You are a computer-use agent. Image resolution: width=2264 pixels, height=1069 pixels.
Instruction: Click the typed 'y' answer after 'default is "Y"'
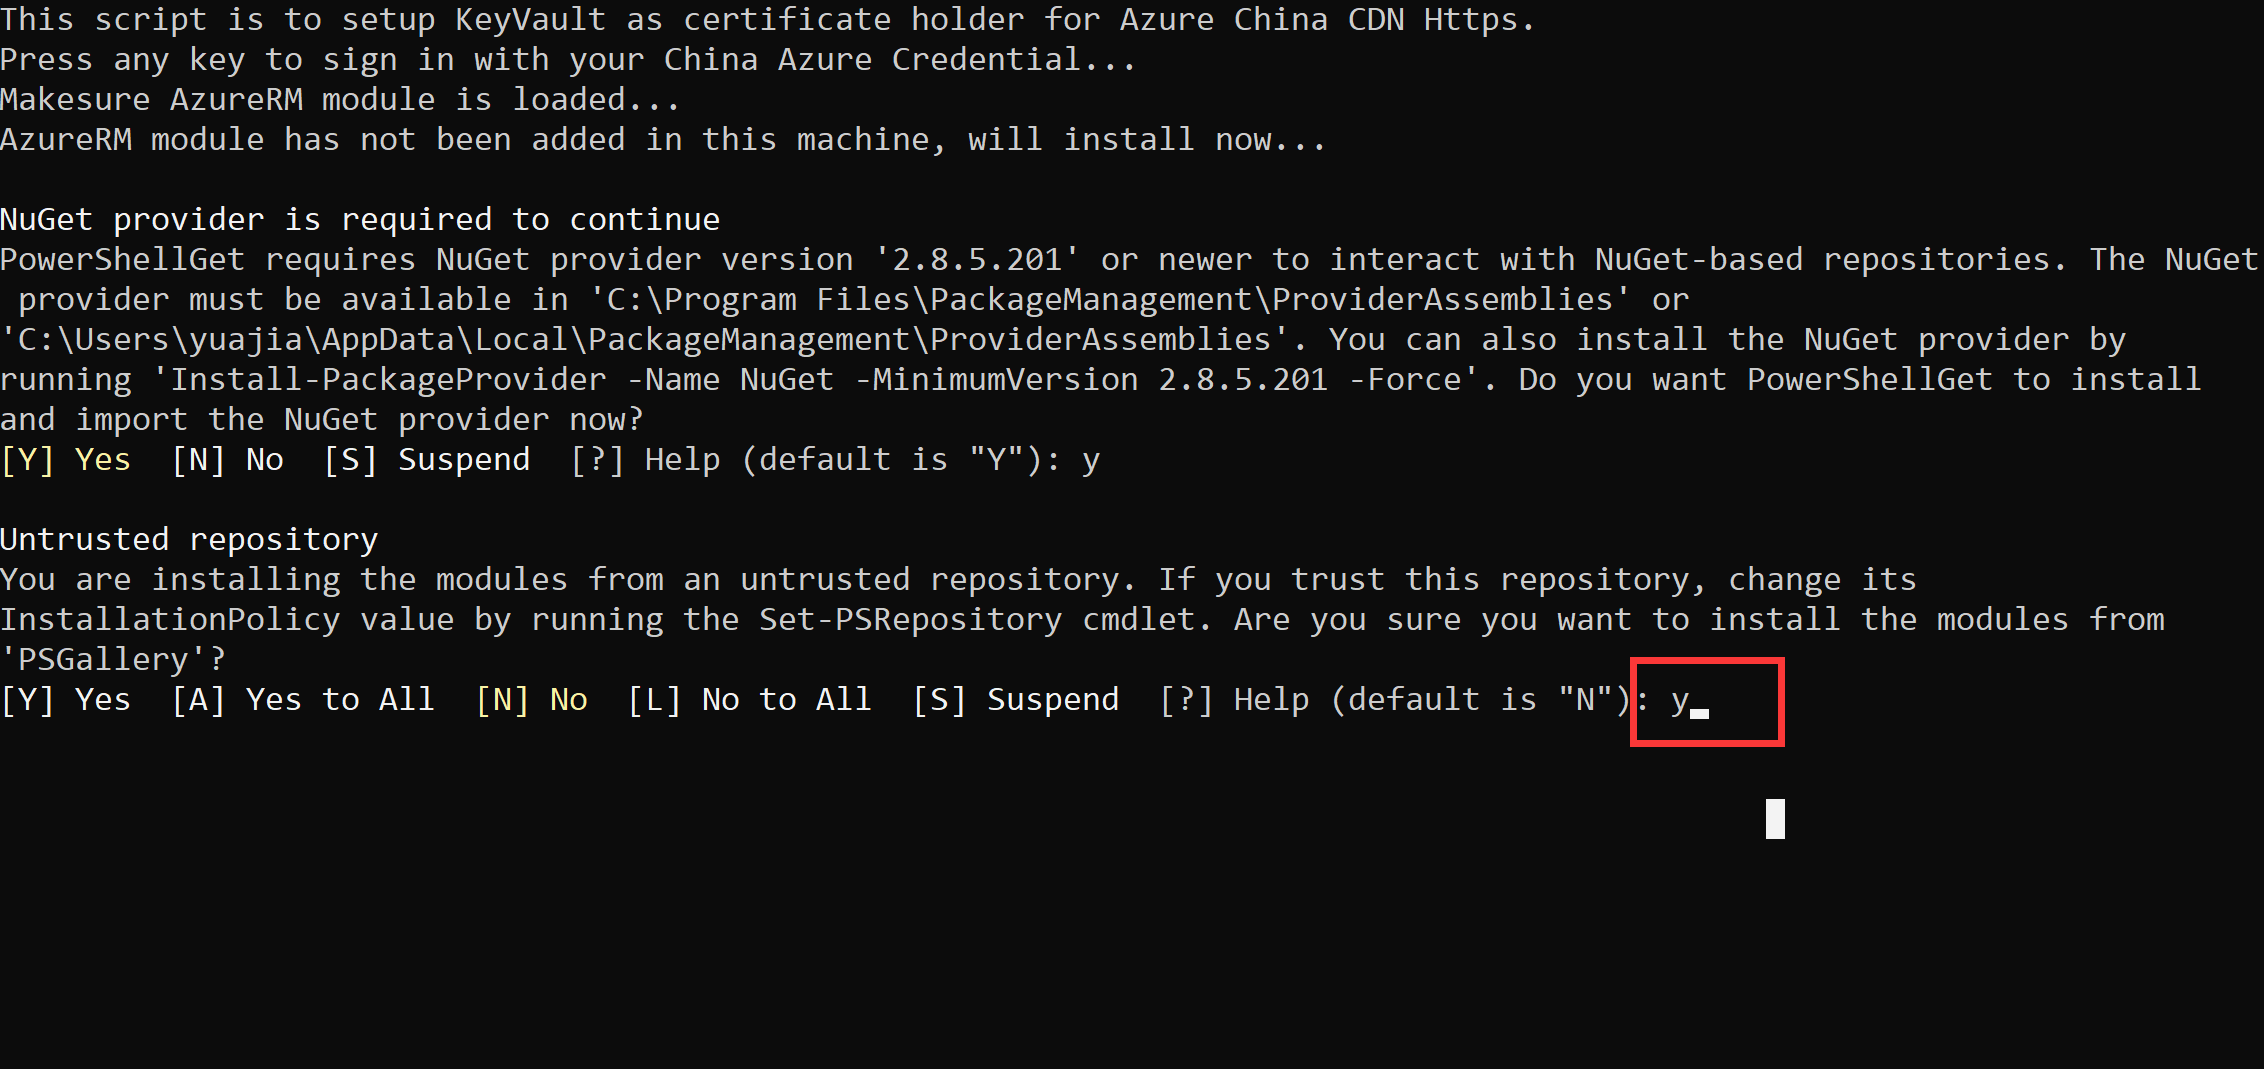[1090, 460]
